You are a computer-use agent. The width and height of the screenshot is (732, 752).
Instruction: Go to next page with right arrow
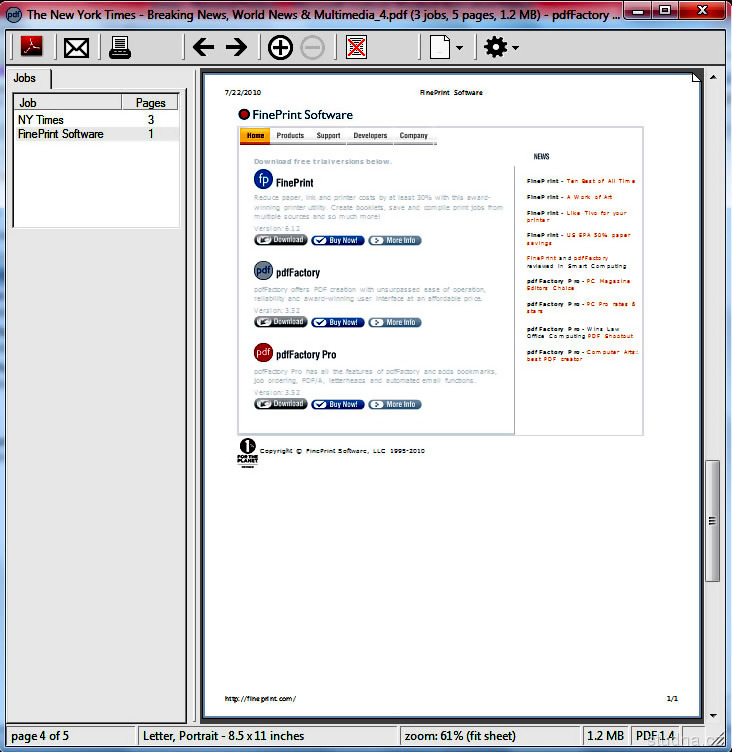236,47
